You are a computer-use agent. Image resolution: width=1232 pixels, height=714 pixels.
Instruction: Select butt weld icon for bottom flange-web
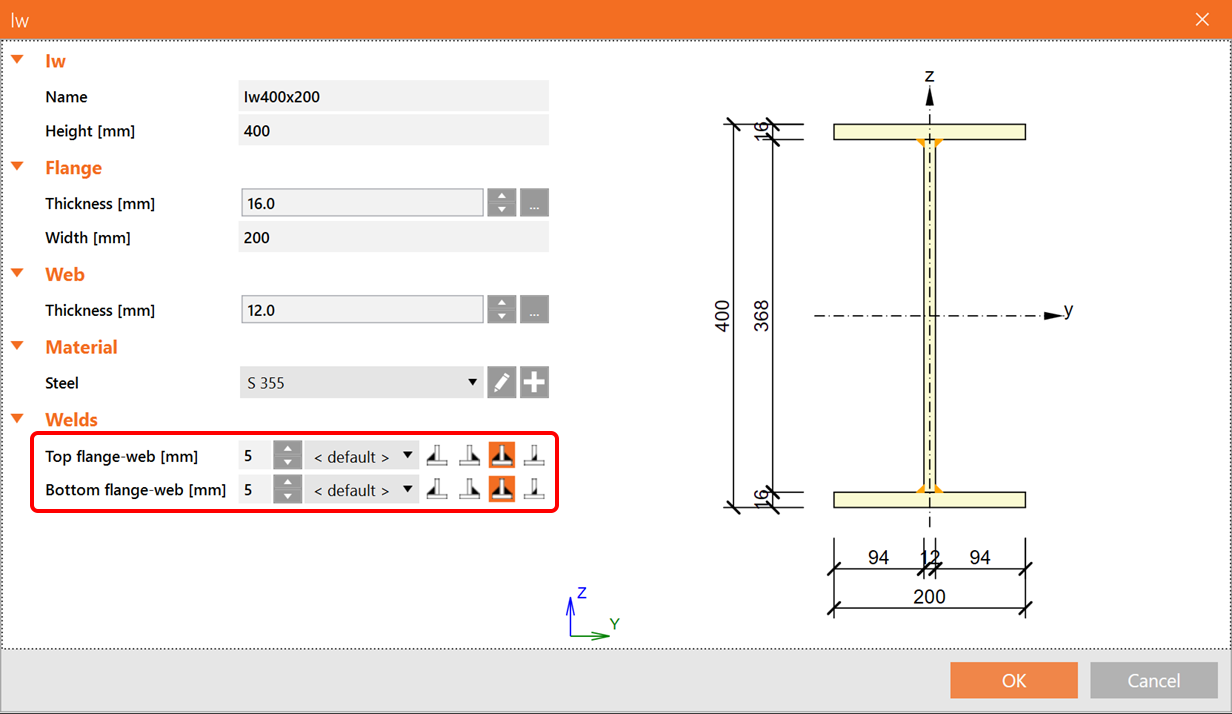click(535, 489)
